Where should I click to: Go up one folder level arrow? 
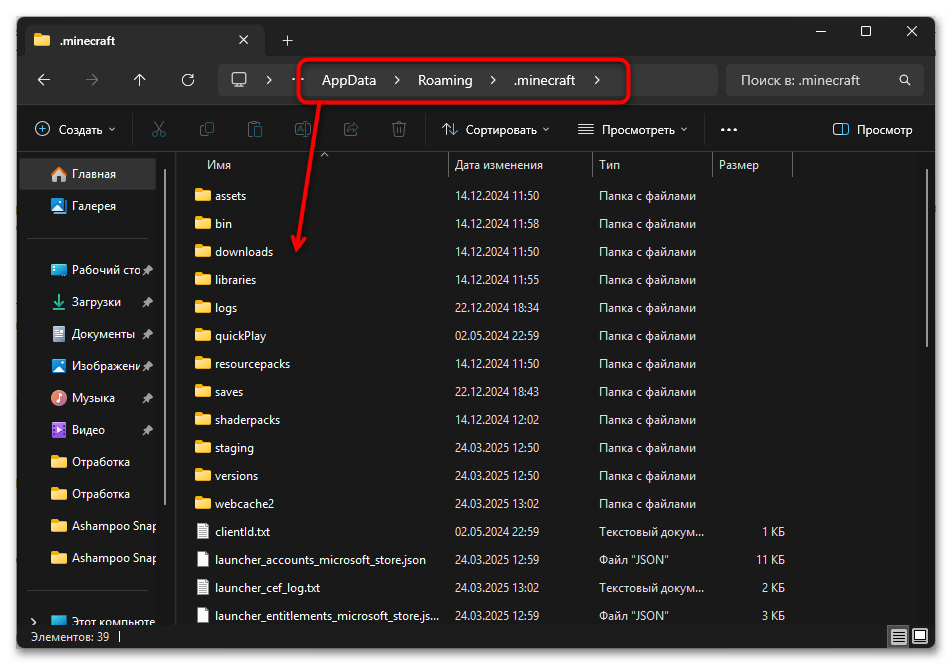140,80
